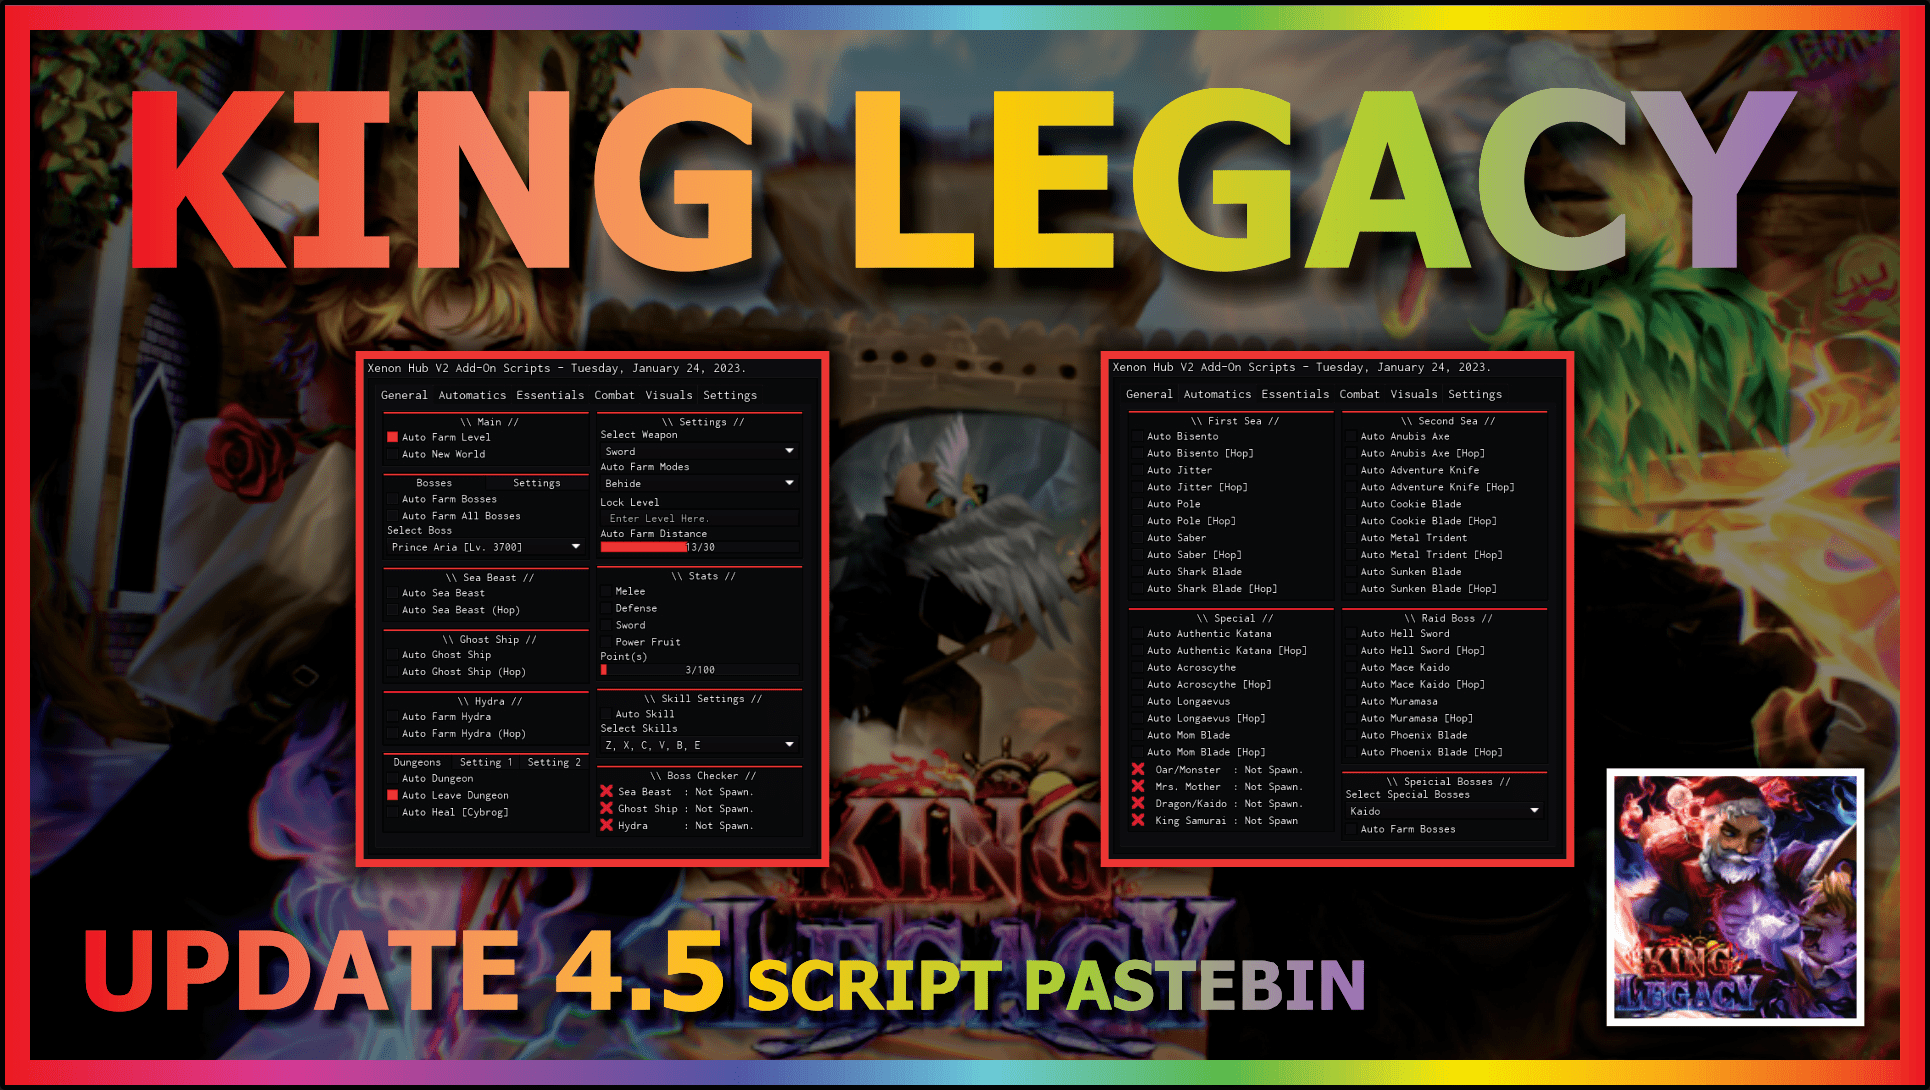Click Sea Beast status icon indicator

coord(604,793)
